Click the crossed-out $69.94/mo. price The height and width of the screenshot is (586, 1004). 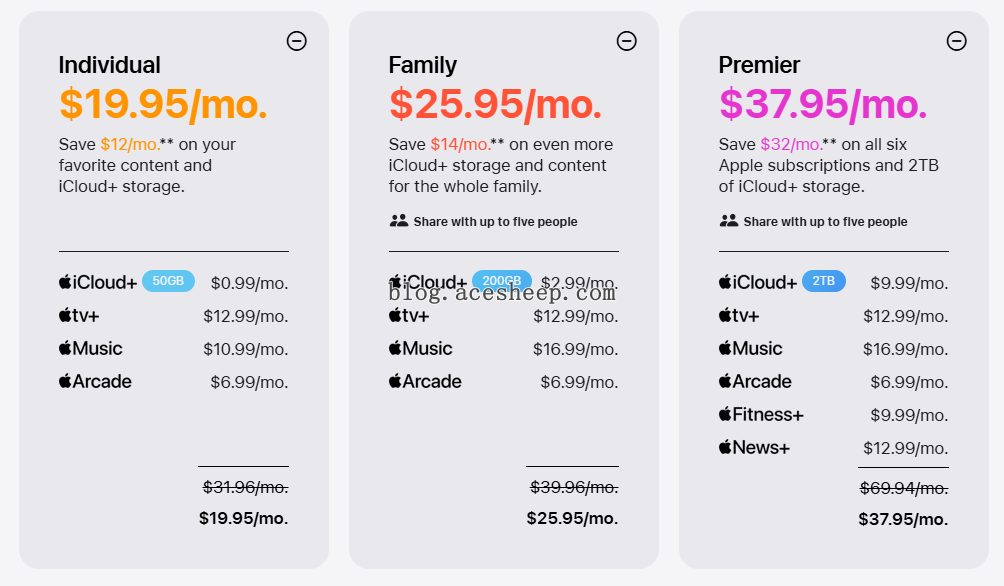(903, 488)
